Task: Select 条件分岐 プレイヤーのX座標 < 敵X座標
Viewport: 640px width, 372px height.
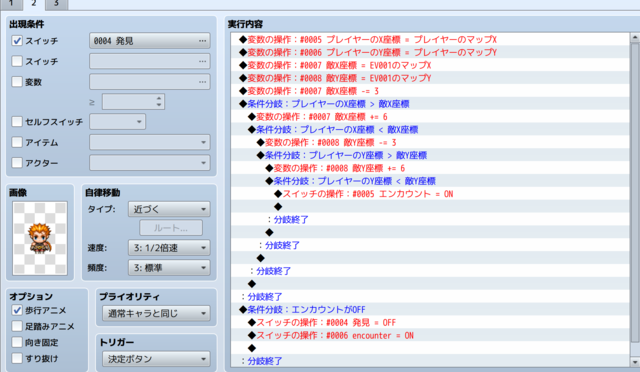Action: point(430,129)
